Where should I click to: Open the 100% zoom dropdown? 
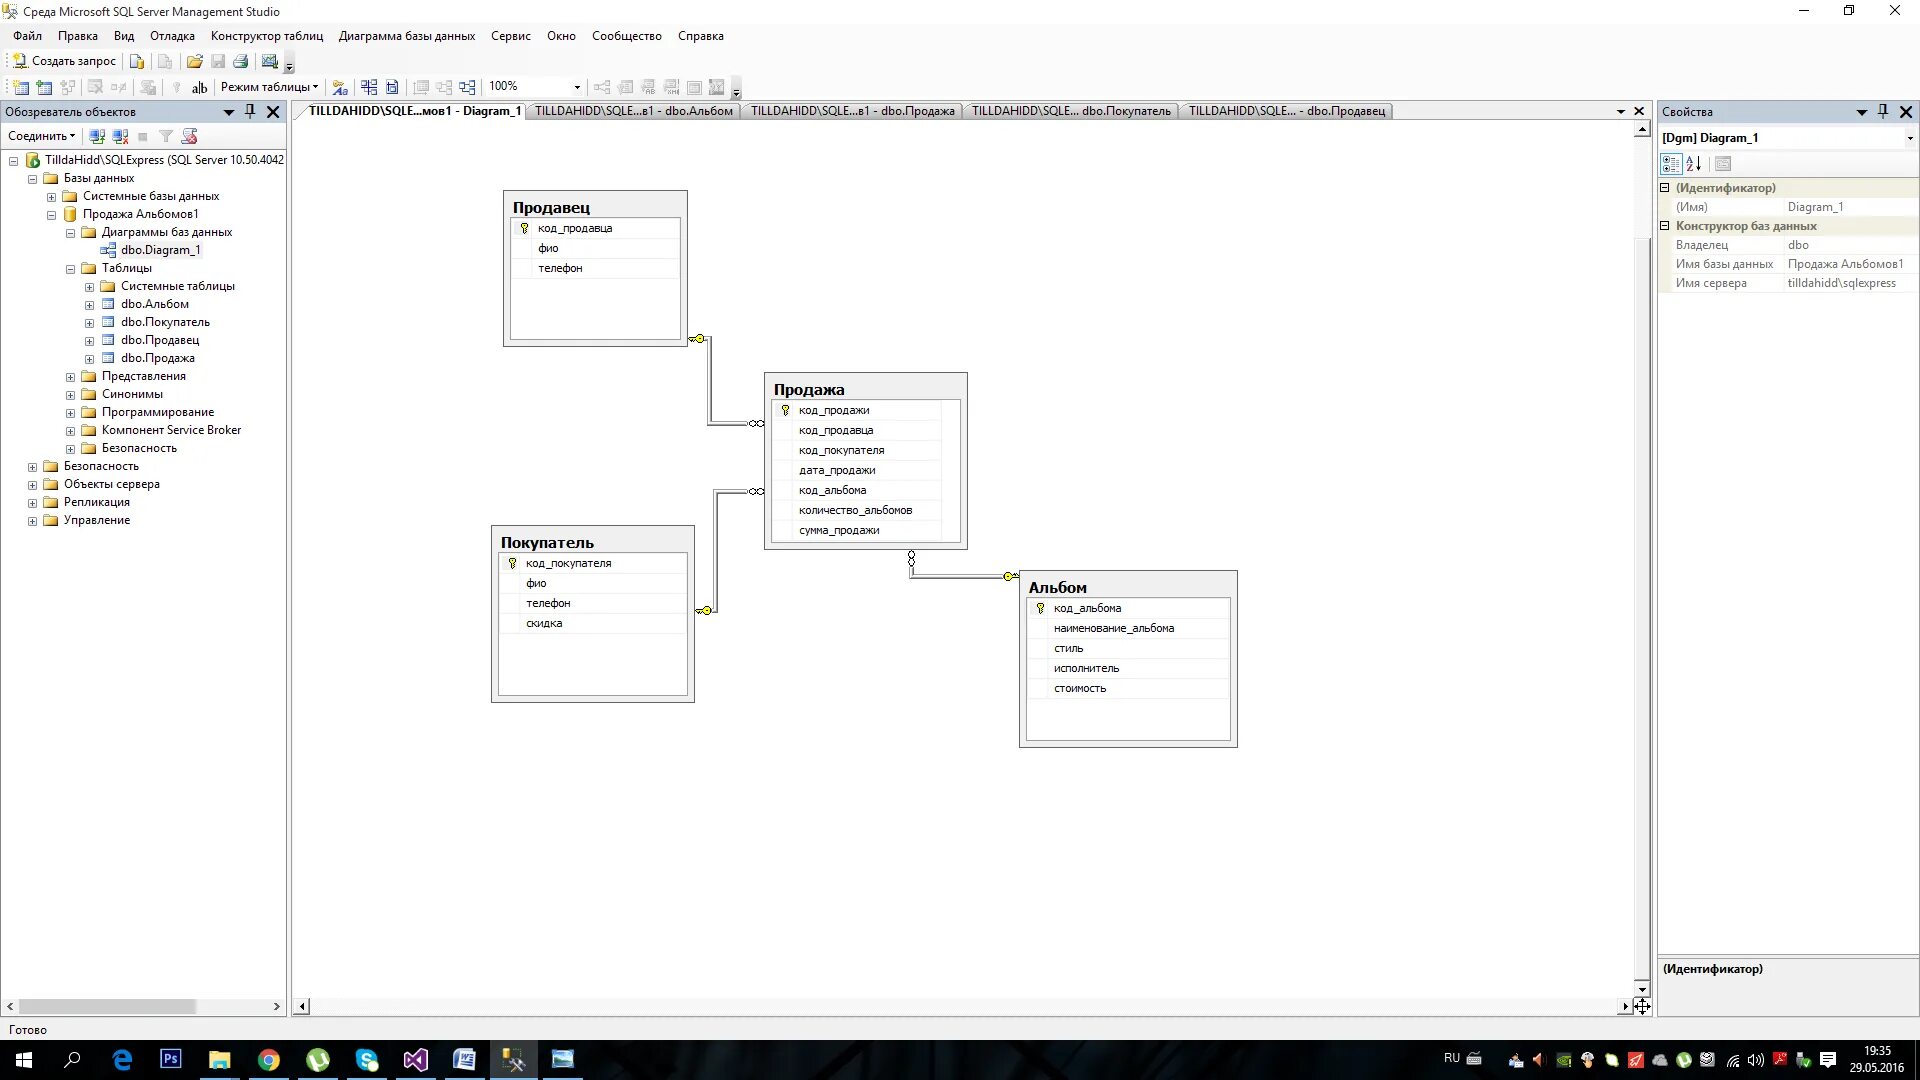[577, 87]
